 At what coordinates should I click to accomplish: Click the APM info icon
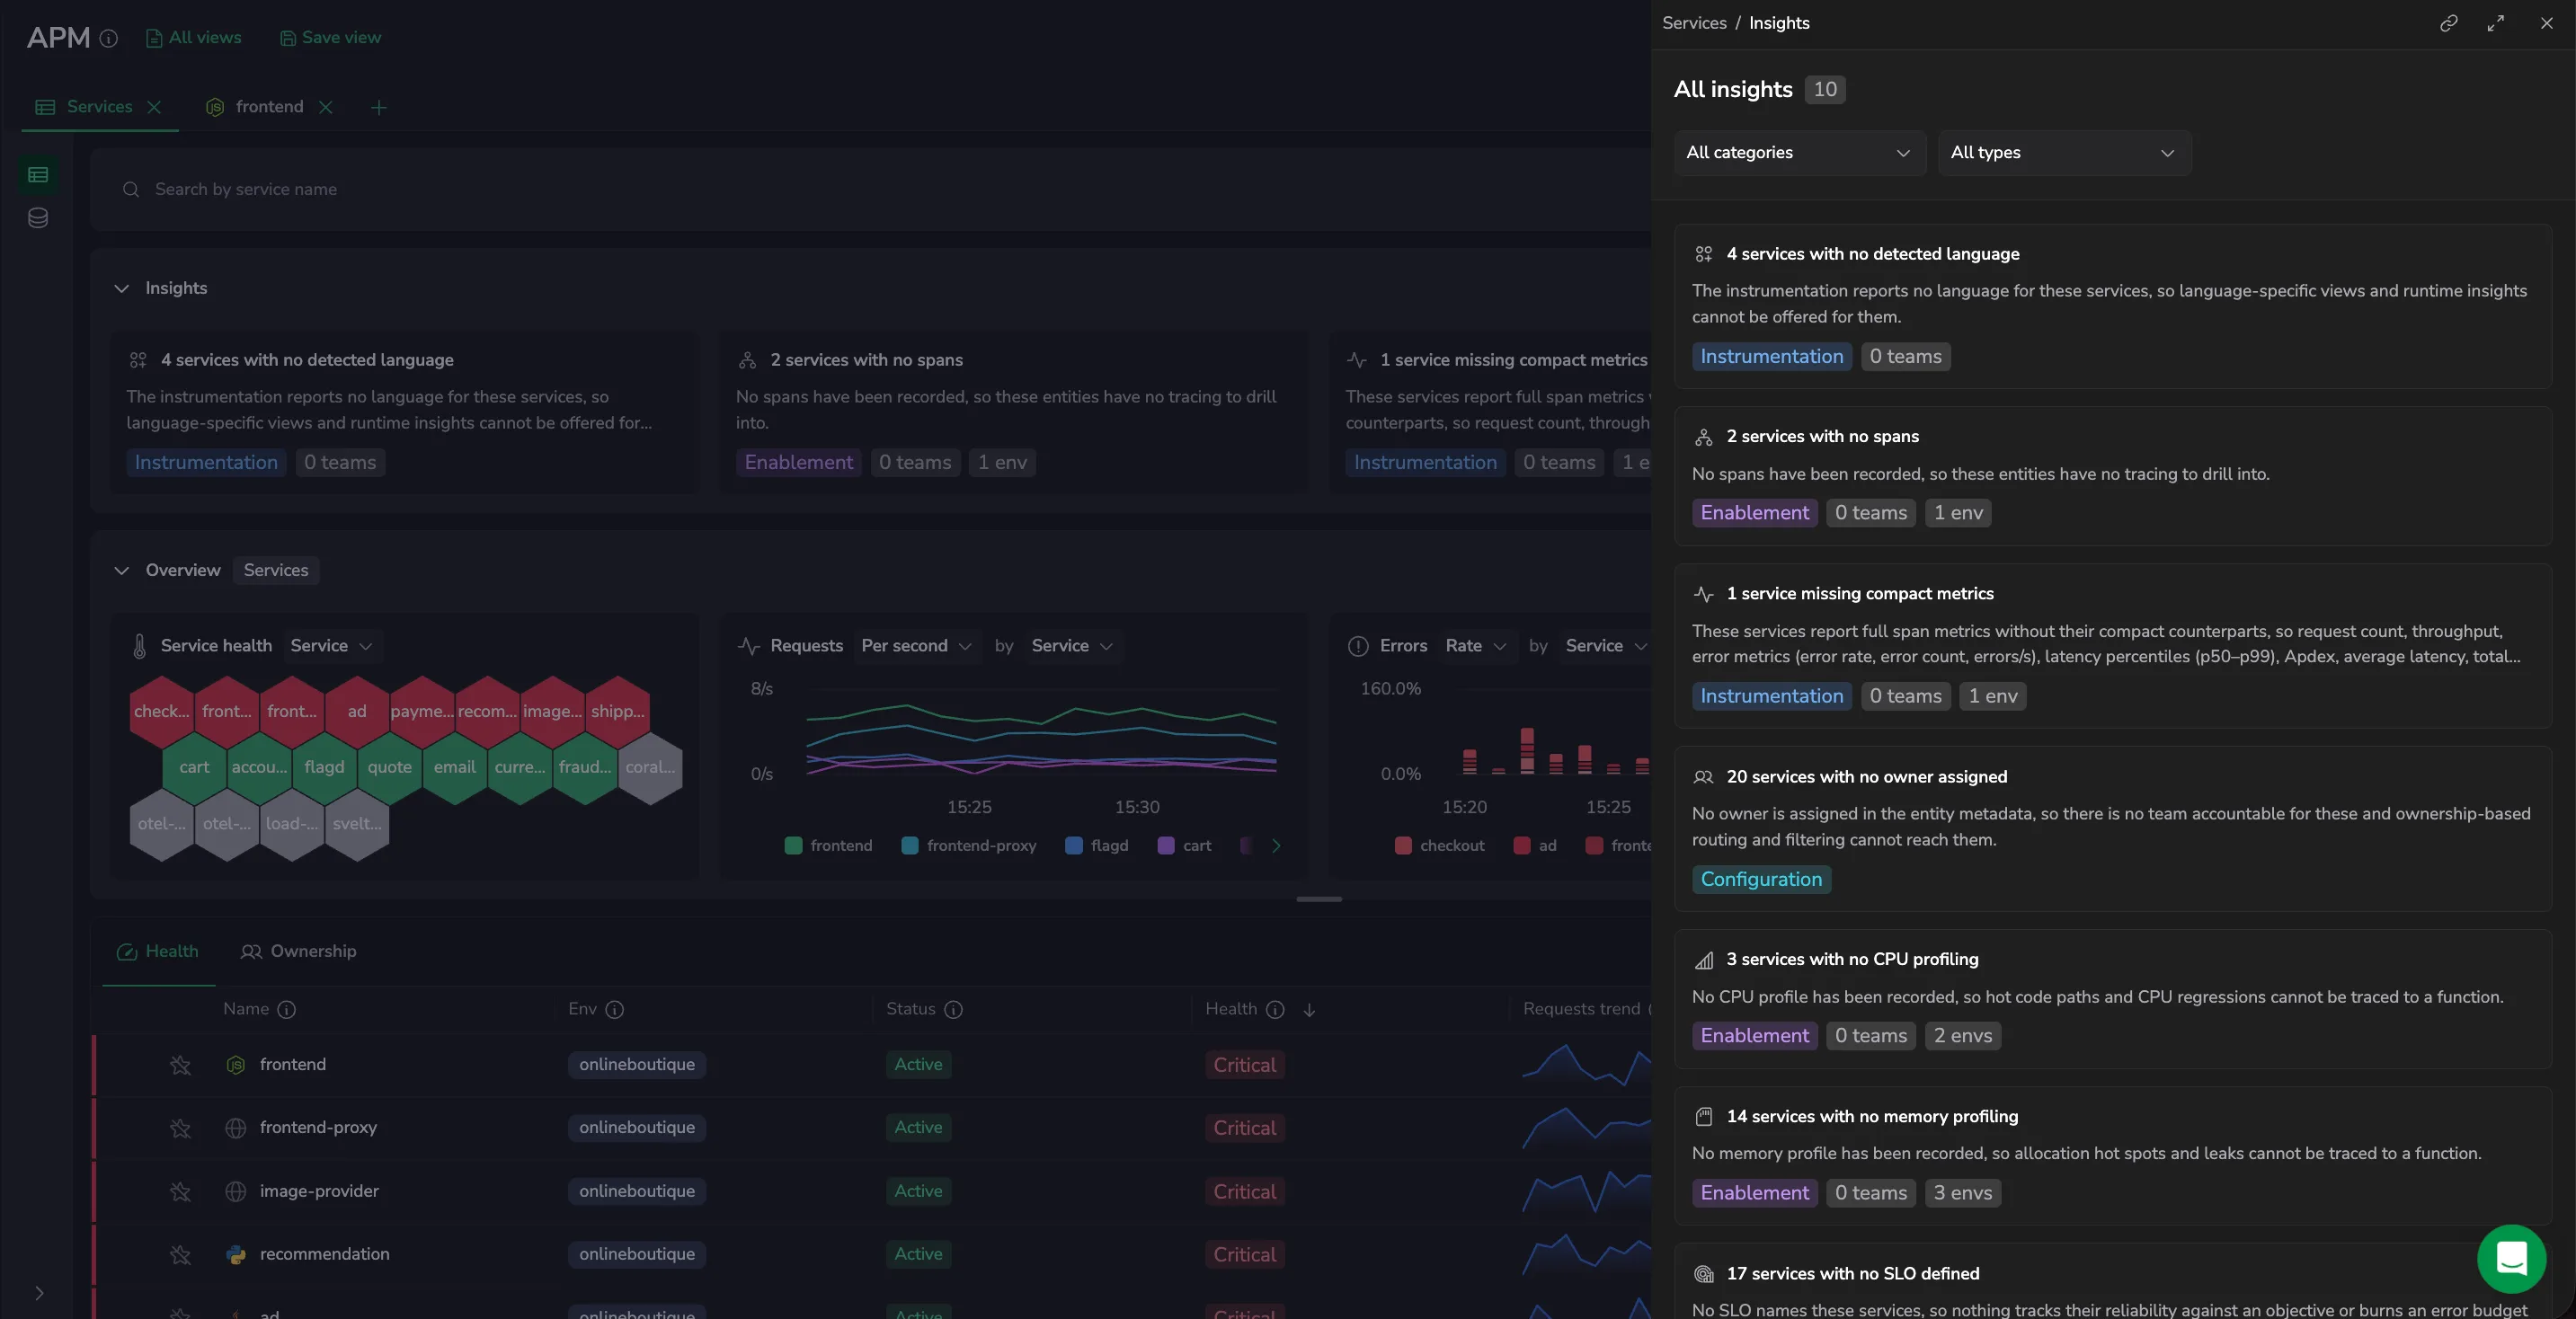(109, 38)
